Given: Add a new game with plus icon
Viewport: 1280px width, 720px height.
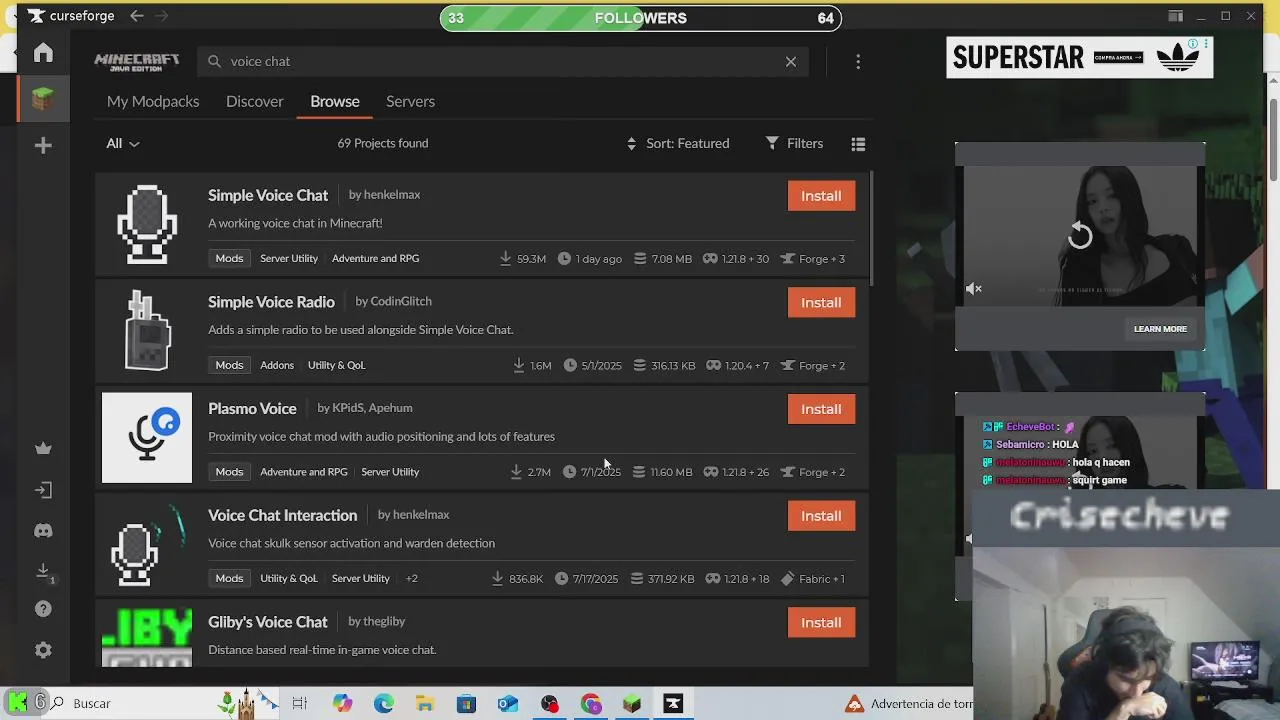Looking at the screenshot, I should pyautogui.click(x=43, y=146).
